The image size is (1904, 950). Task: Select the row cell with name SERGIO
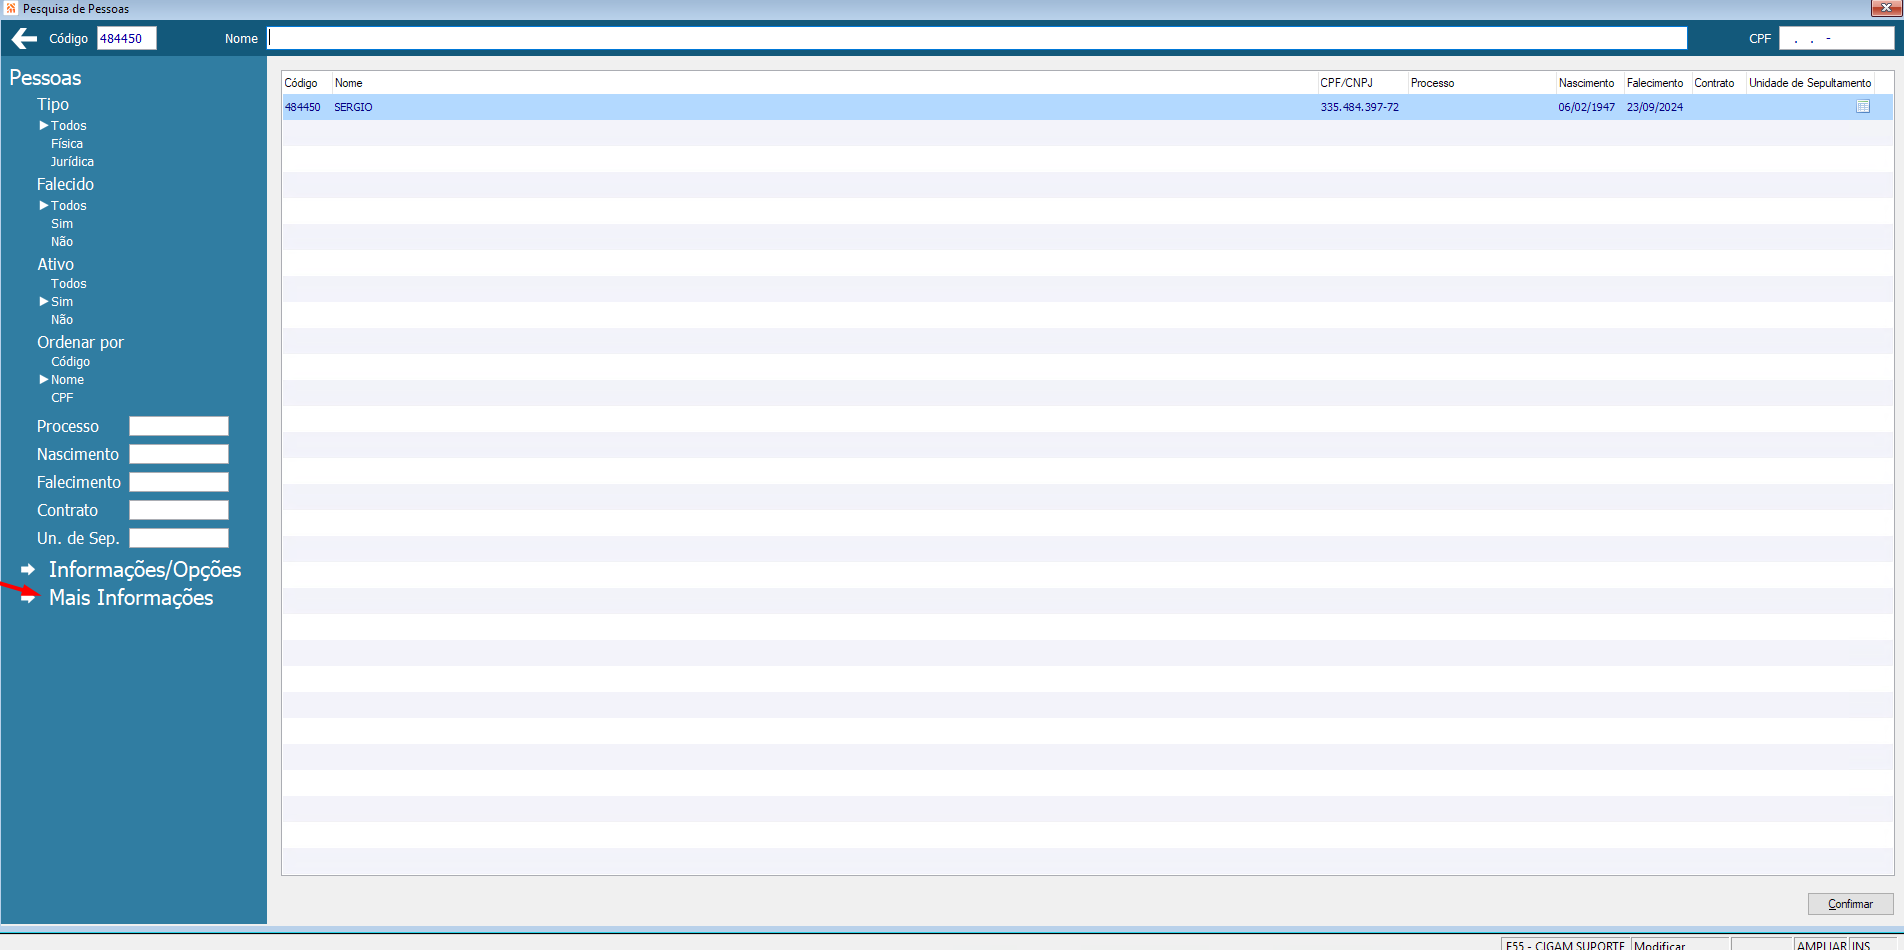(353, 107)
